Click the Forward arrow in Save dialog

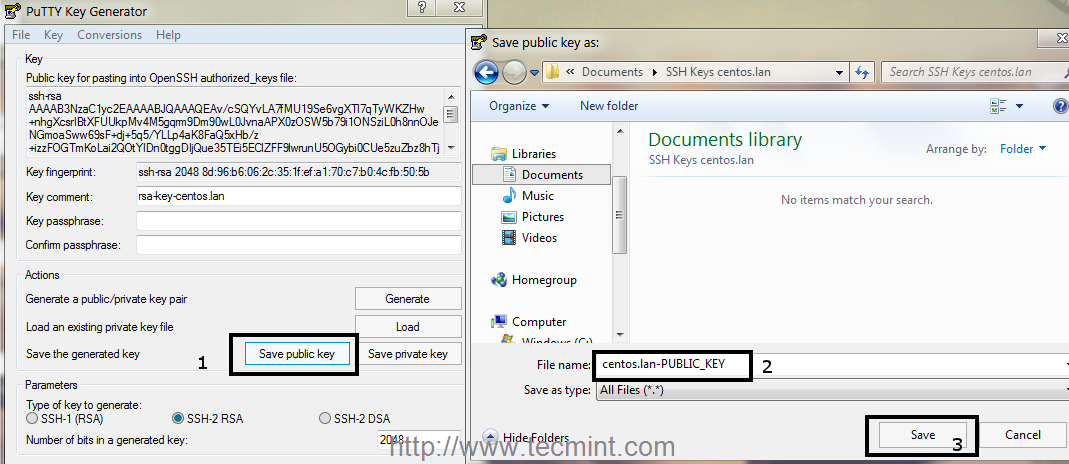click(x=513, y=72)
